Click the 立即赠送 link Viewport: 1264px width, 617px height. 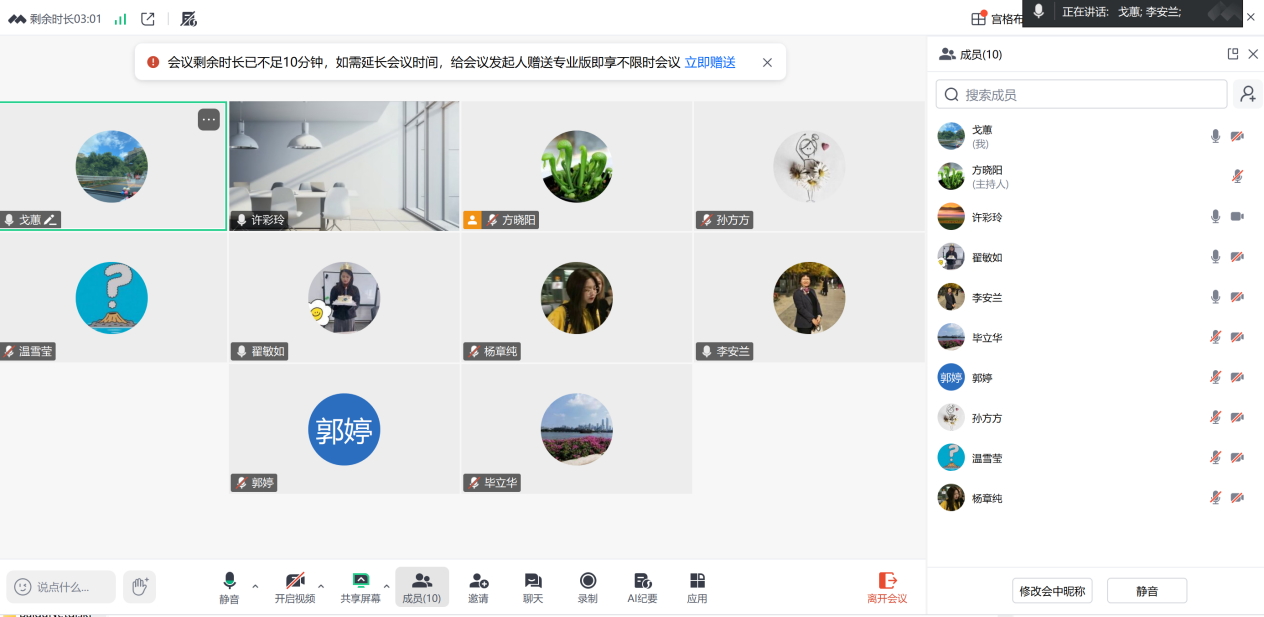709,62
